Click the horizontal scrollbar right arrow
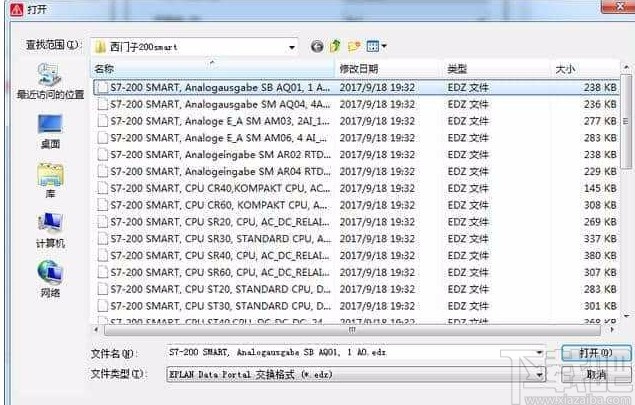635x405 pixels. tap(612, 330)
